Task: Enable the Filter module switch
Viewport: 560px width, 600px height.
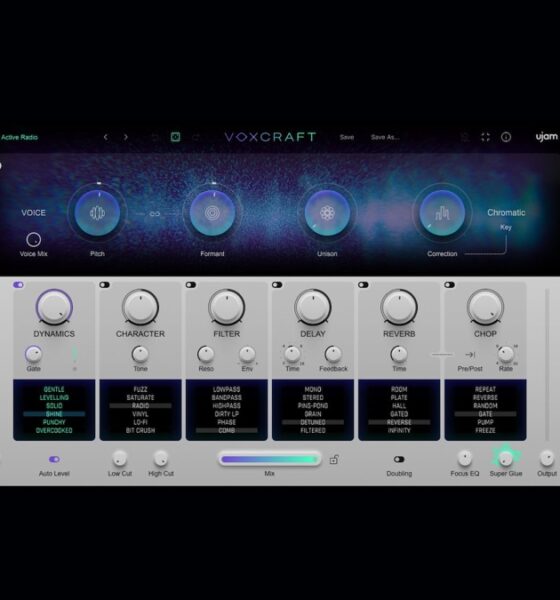Action: point(191,285)
